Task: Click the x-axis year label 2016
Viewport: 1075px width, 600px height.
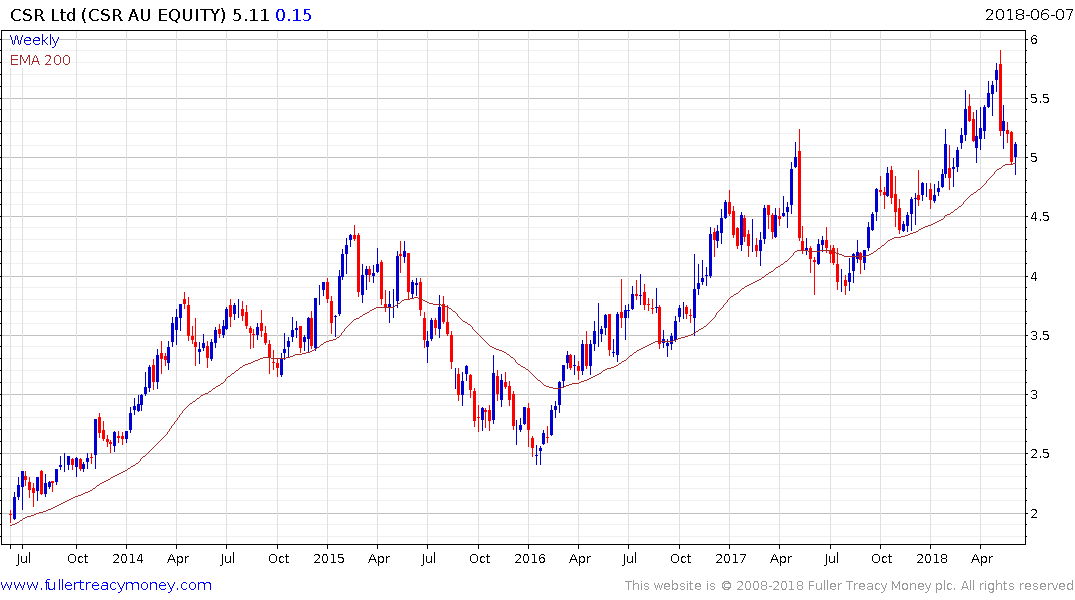Action: coord(529,558)
